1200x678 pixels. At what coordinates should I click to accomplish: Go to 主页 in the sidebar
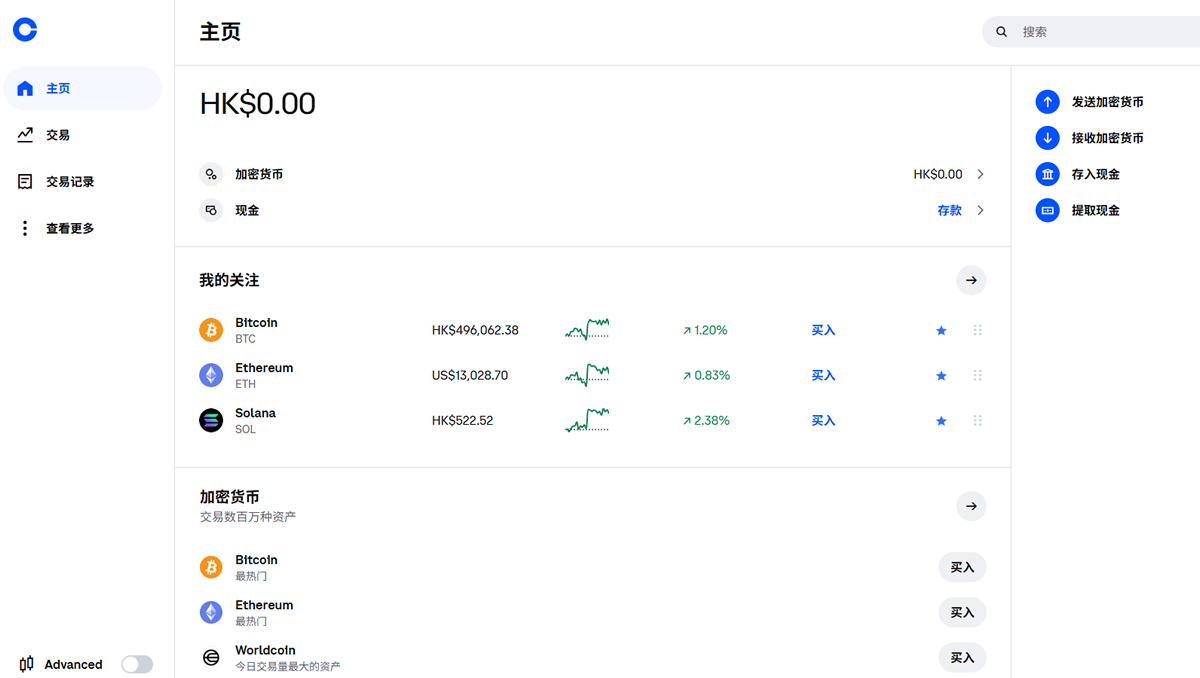83,88
